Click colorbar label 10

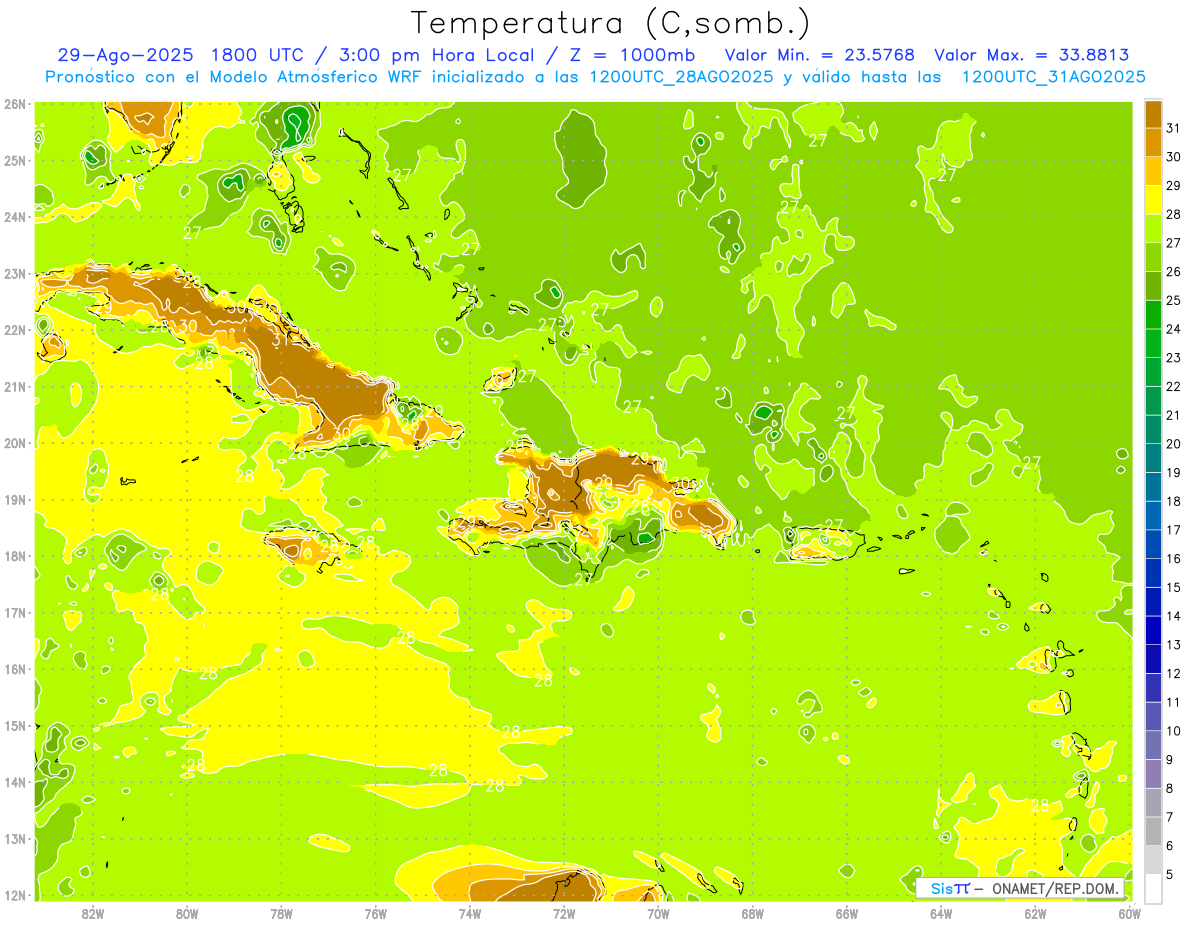1174,730
